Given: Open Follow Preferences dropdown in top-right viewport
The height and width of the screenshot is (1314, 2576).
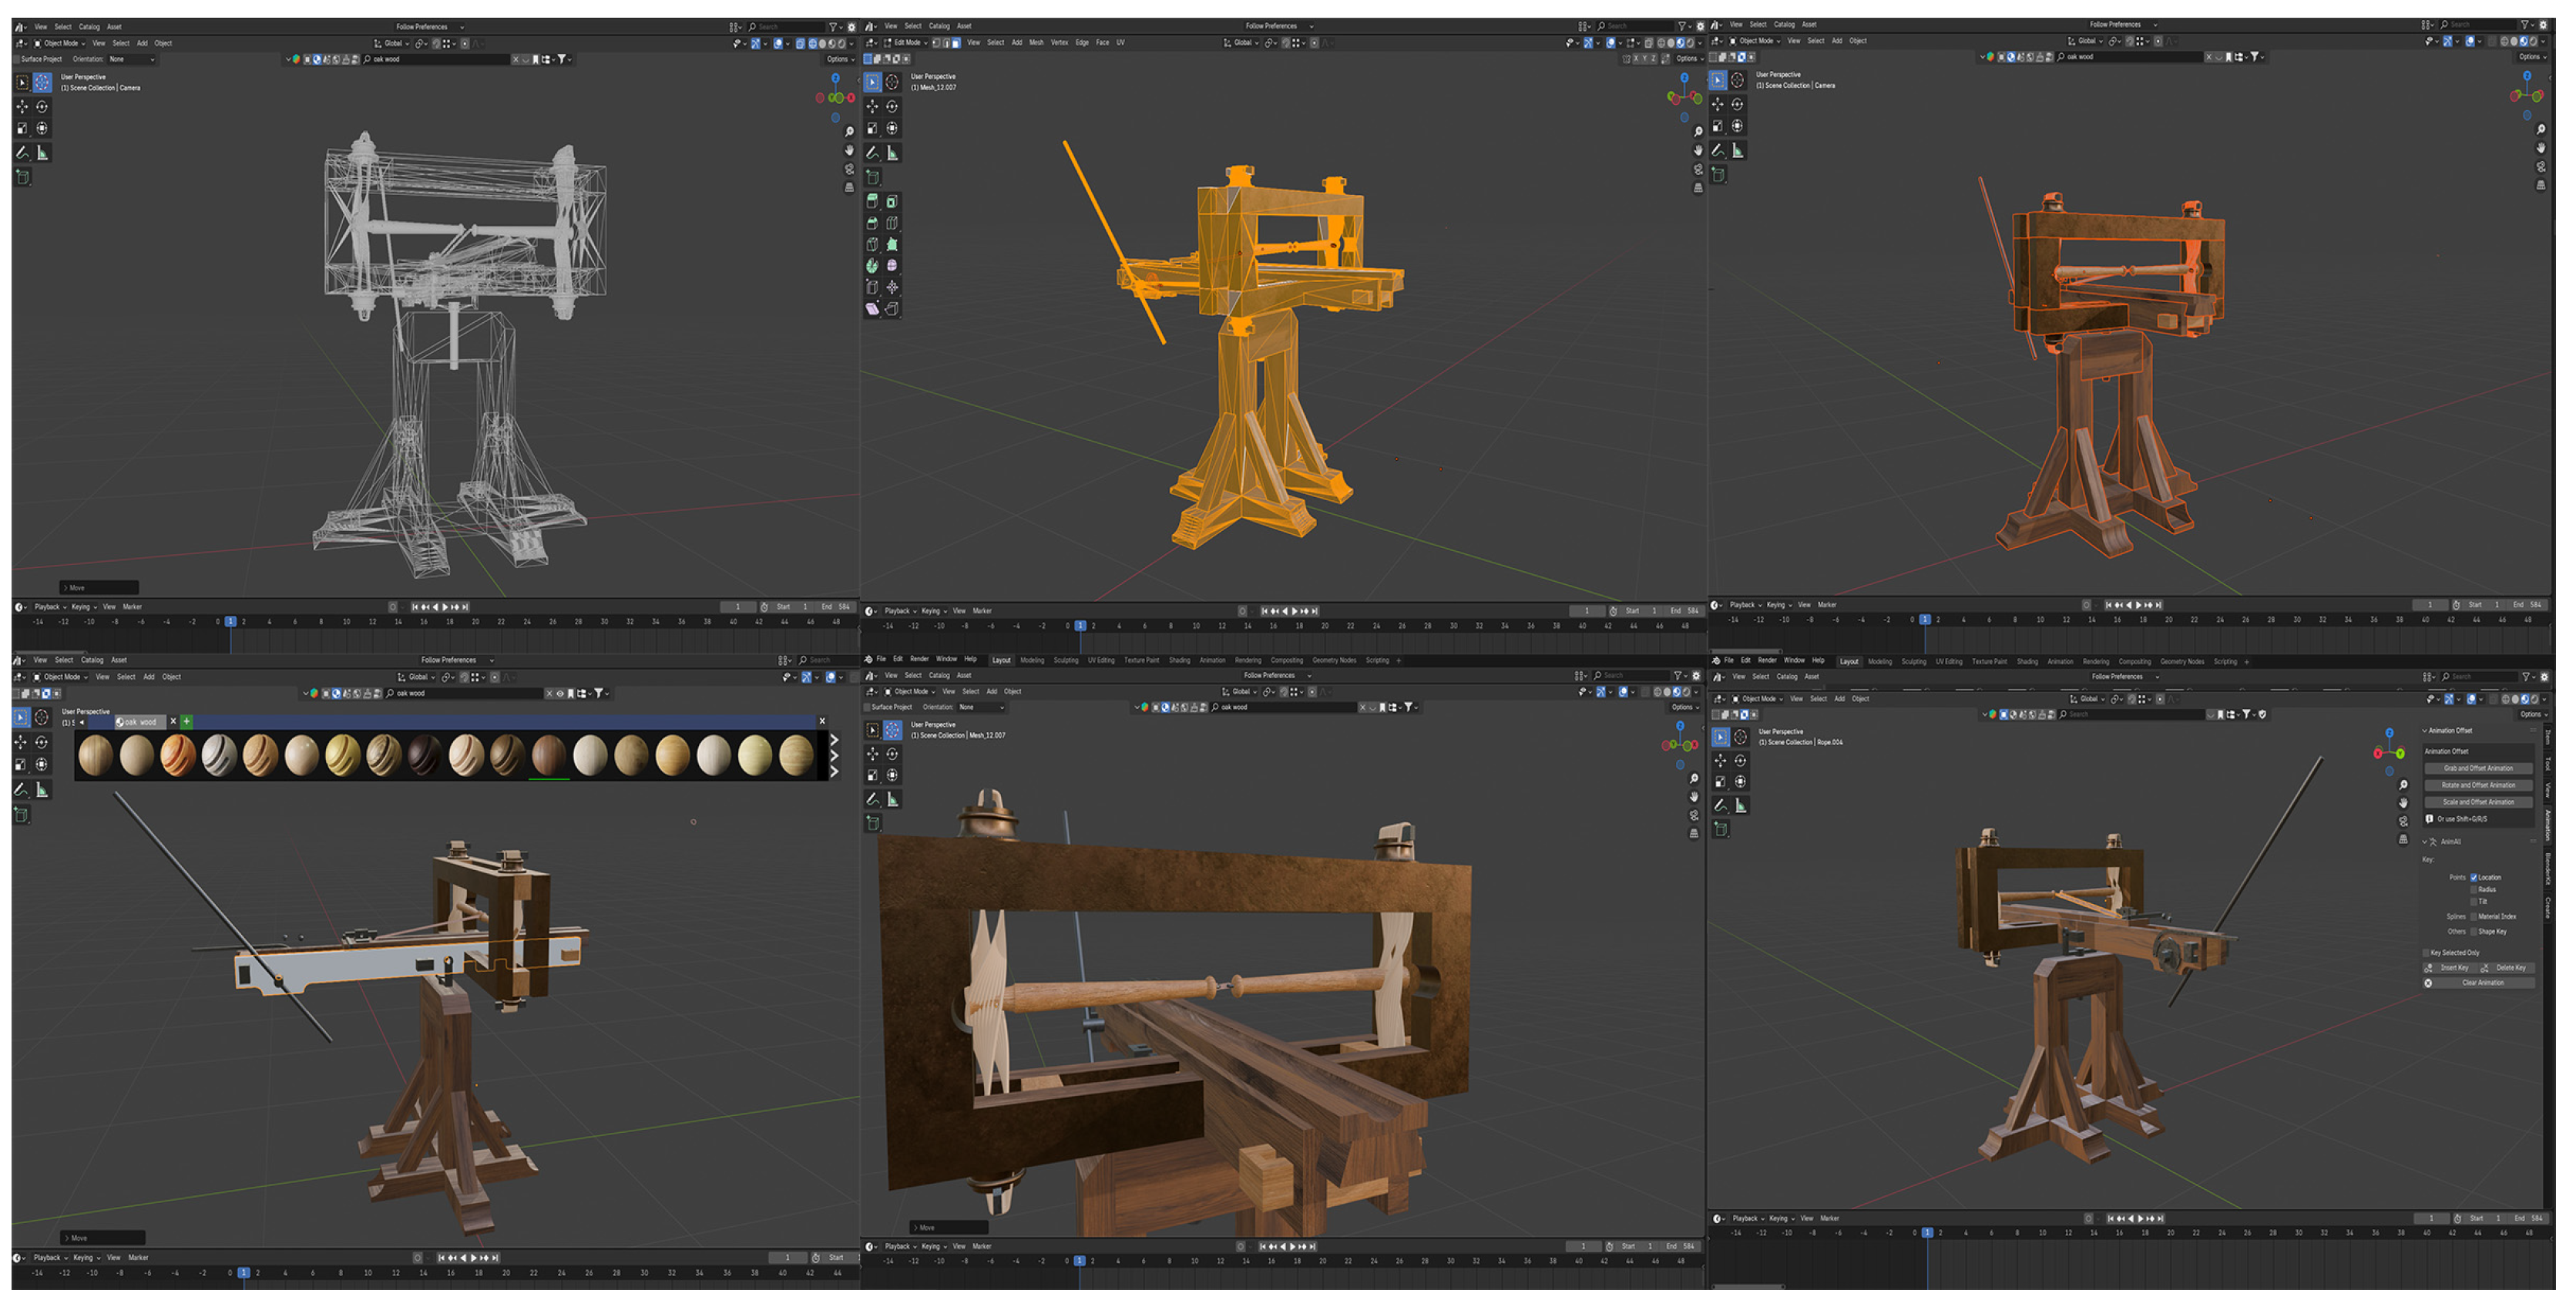Looking at the screenshot, I should [2122, 24].
